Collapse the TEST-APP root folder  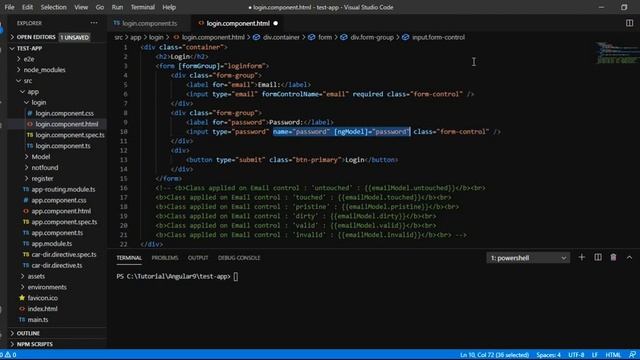tap(29, 48)
